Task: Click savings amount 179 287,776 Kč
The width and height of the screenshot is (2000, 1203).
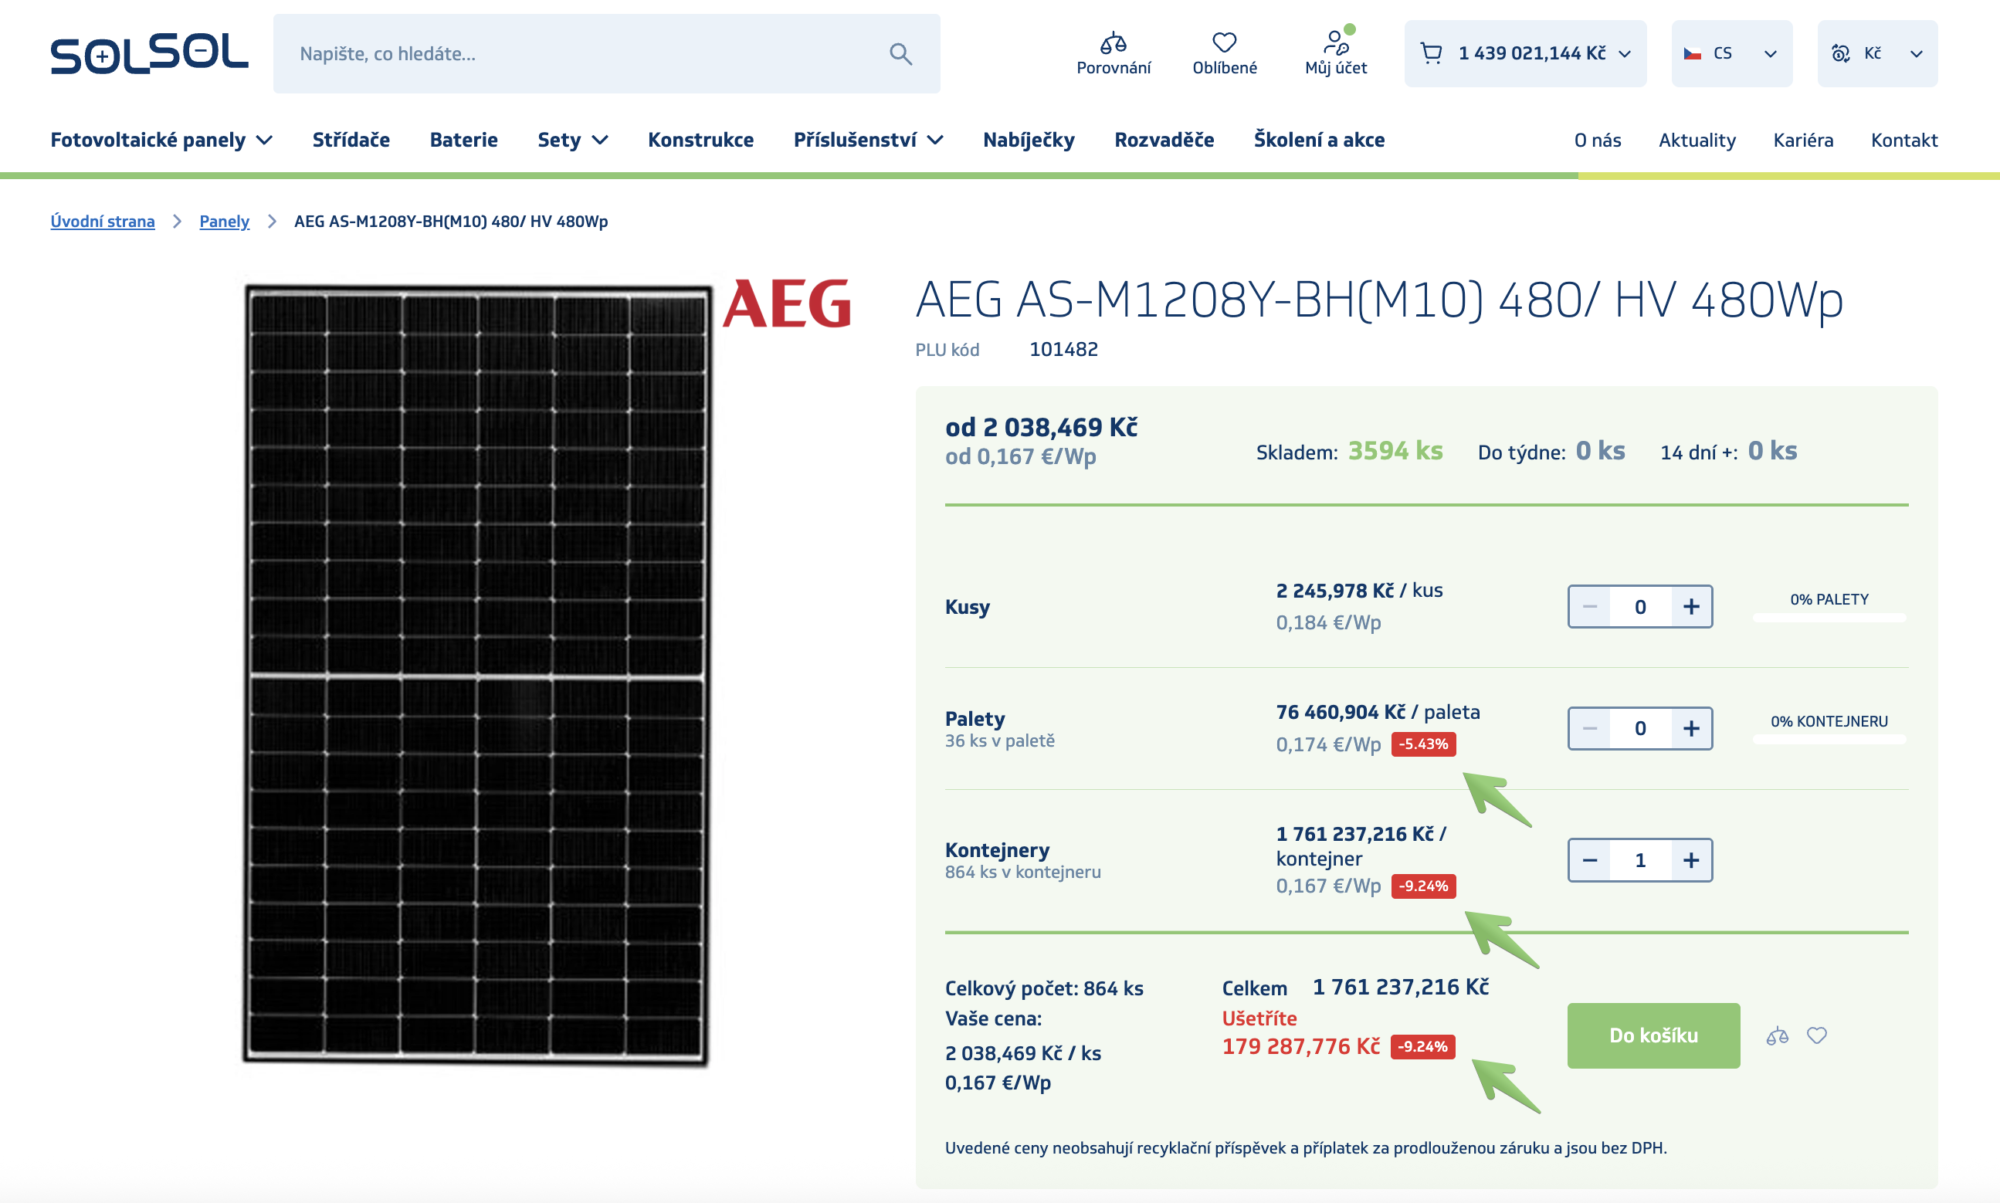Action: pos(1301,1047)
